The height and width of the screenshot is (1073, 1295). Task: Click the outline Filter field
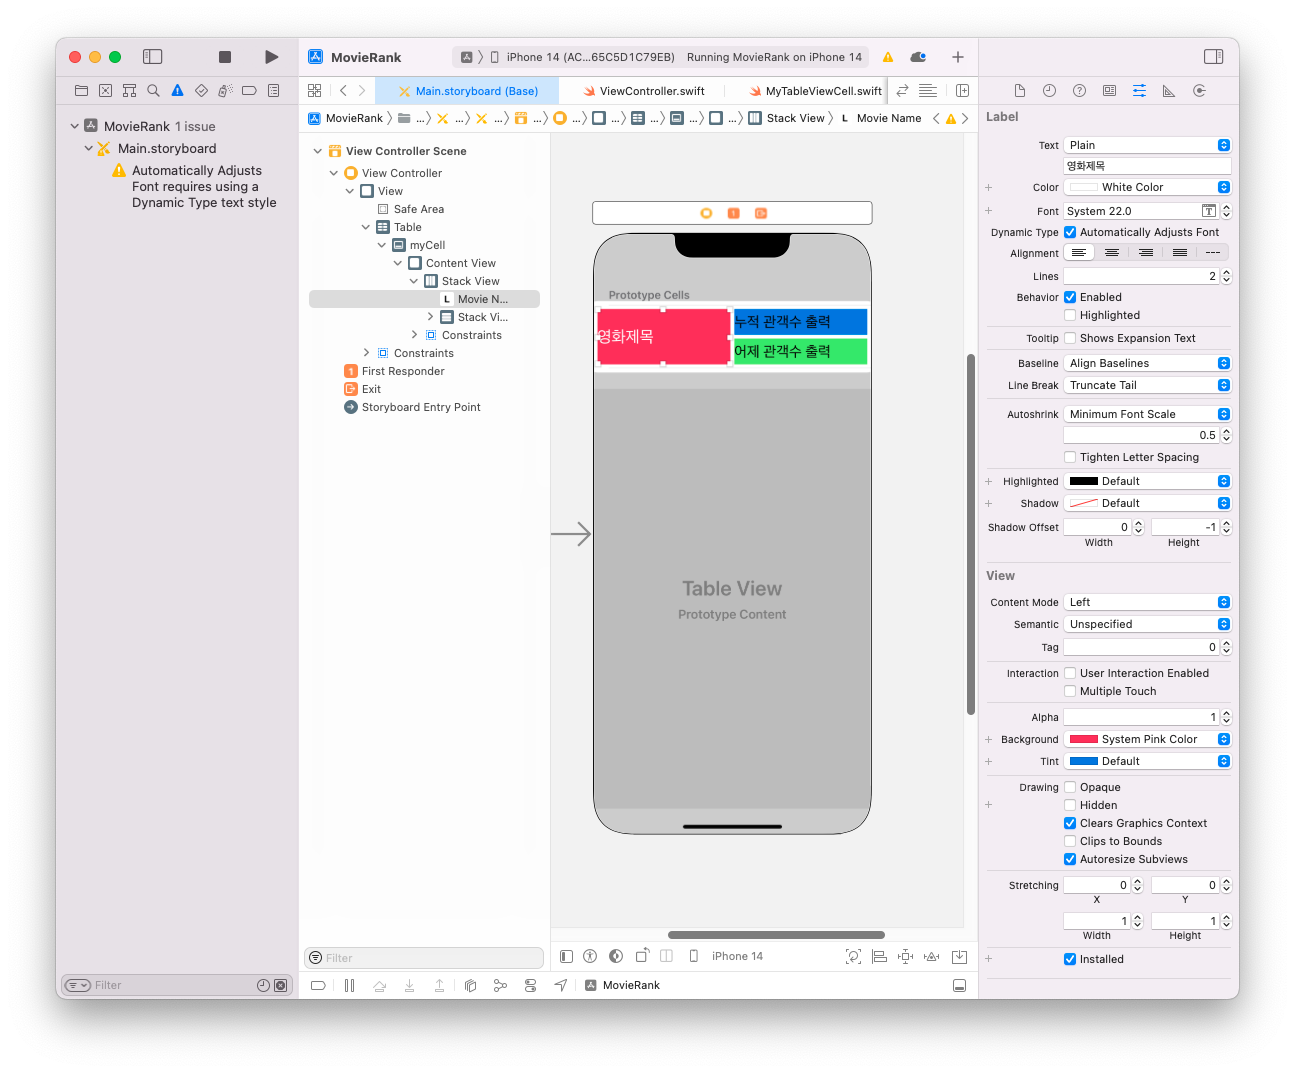pyautogui.click(x=424, y=958)
